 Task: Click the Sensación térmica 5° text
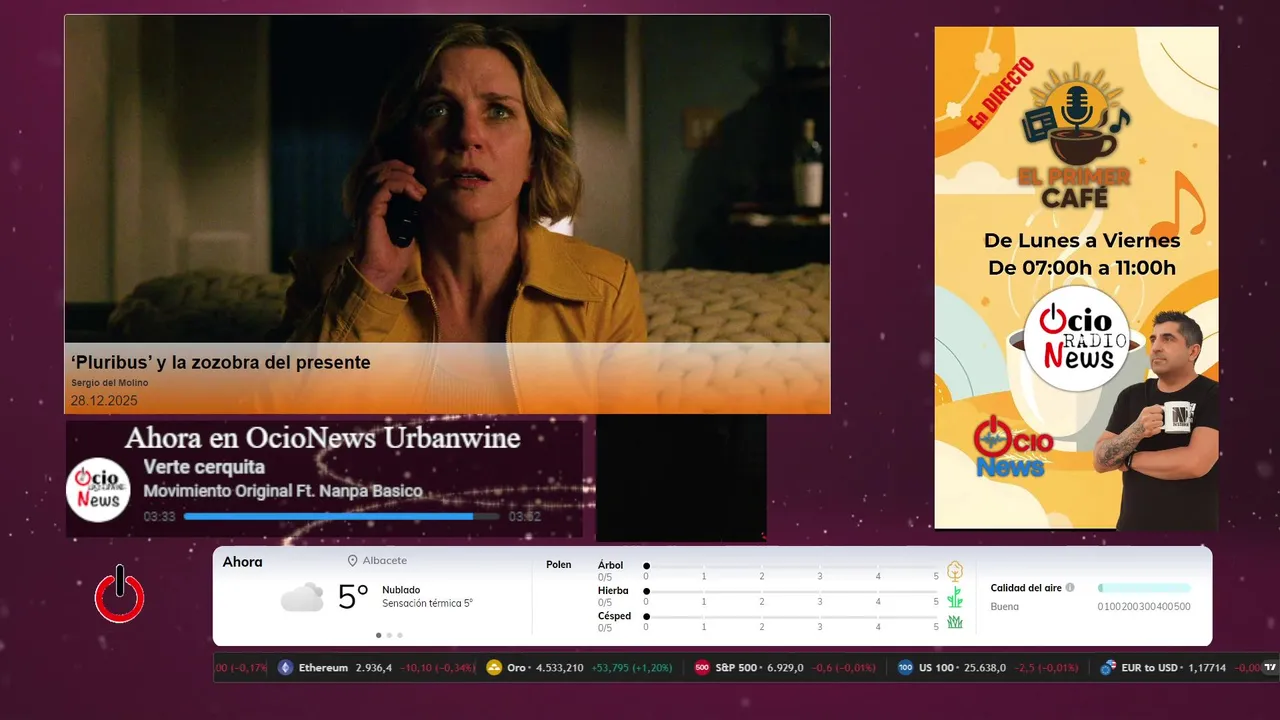tap(427, 604)
